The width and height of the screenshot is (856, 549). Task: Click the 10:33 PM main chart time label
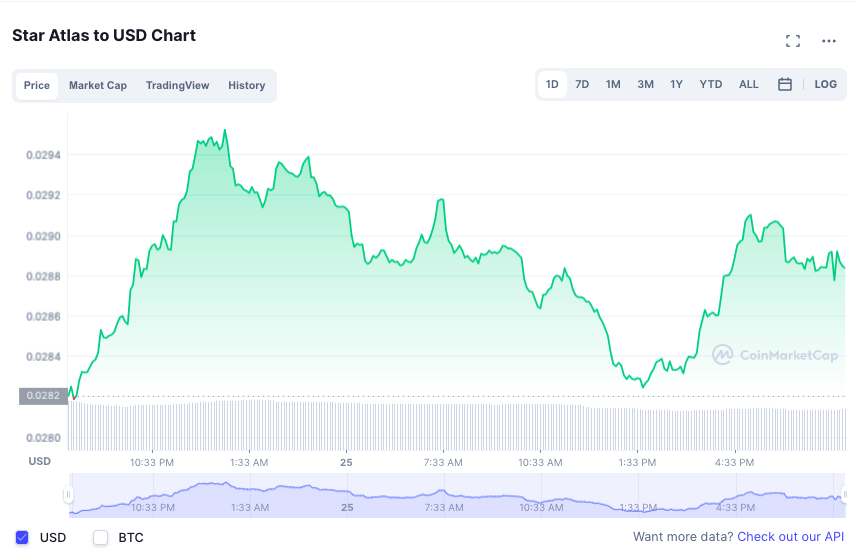[x=152, y=463]
